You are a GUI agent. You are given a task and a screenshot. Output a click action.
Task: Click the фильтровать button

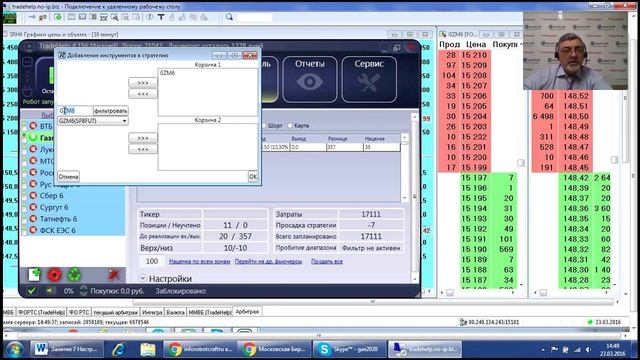[x=111, y=111]
